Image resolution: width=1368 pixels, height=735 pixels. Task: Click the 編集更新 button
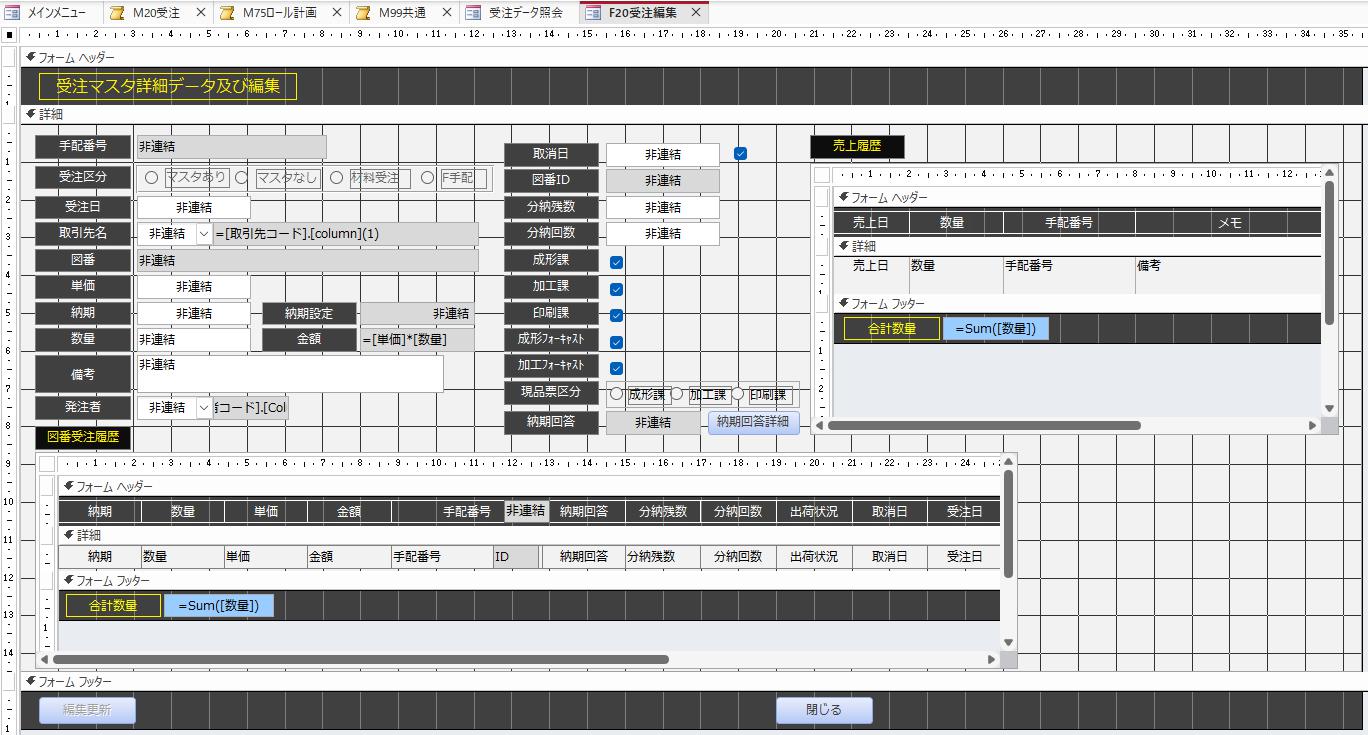point(87,710)
